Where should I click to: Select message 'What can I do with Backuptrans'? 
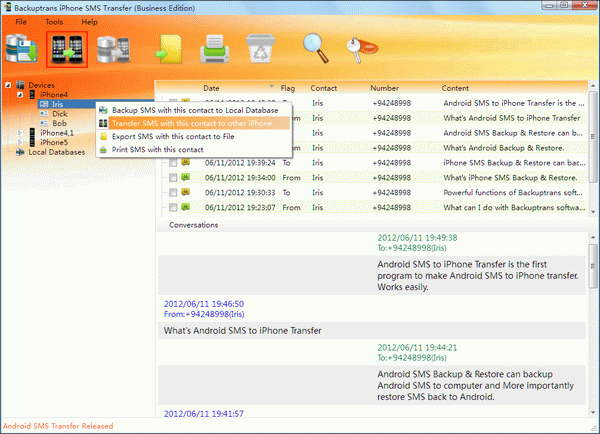pyautogui.click(x=514, y=207)
